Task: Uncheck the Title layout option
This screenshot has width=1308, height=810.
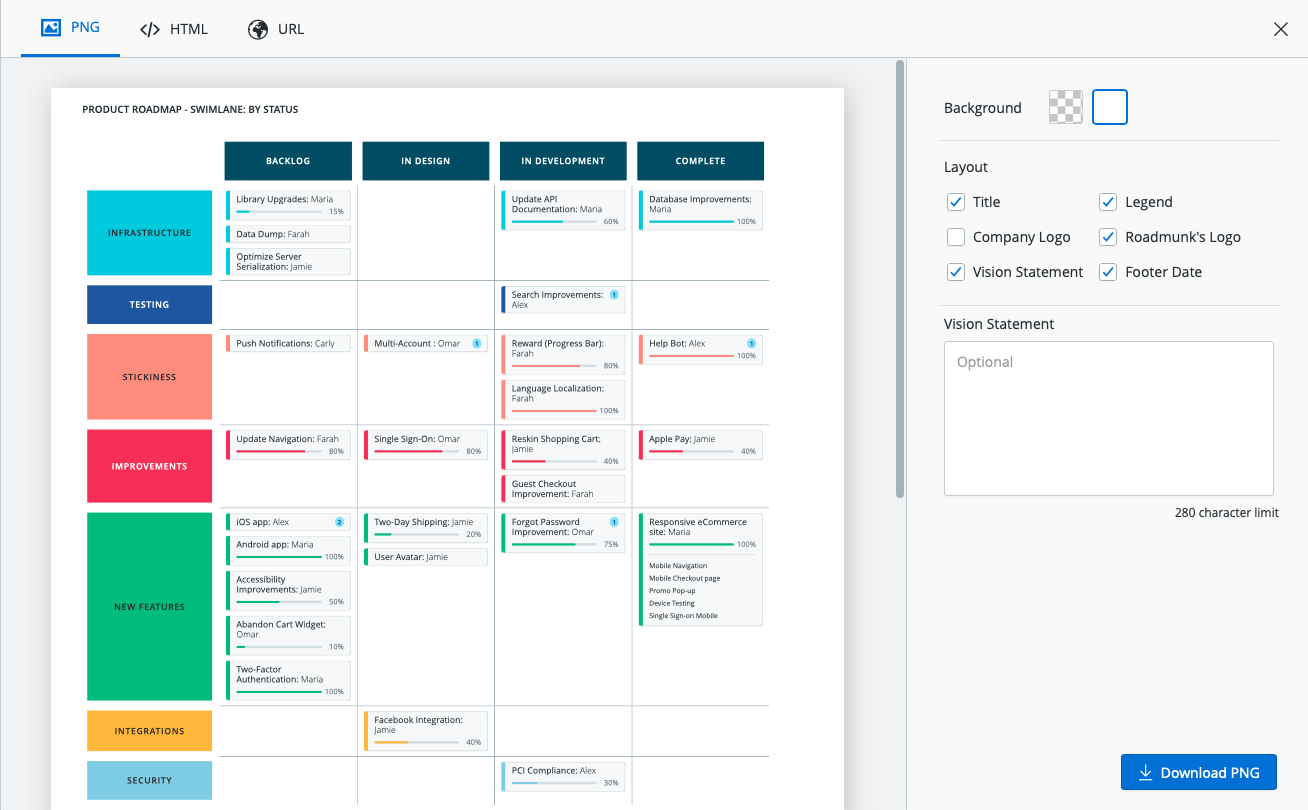Action: [956, 201]
